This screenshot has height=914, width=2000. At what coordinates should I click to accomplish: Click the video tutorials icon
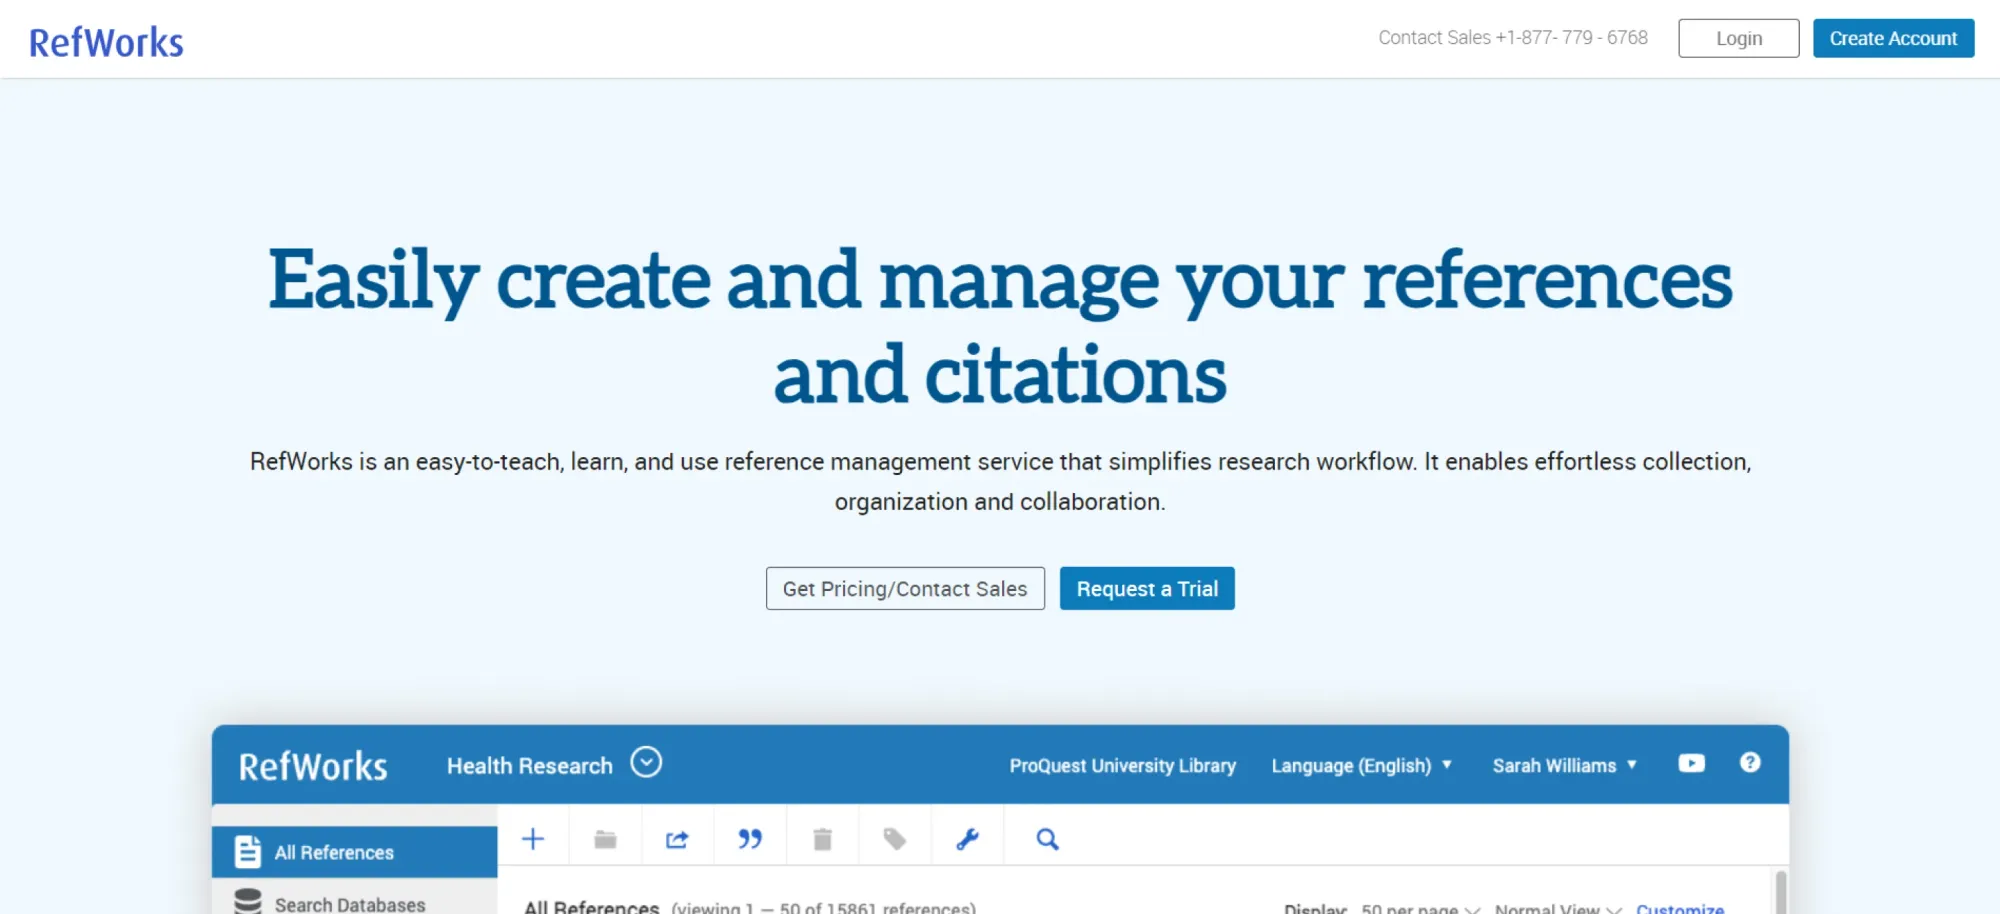1691,763
